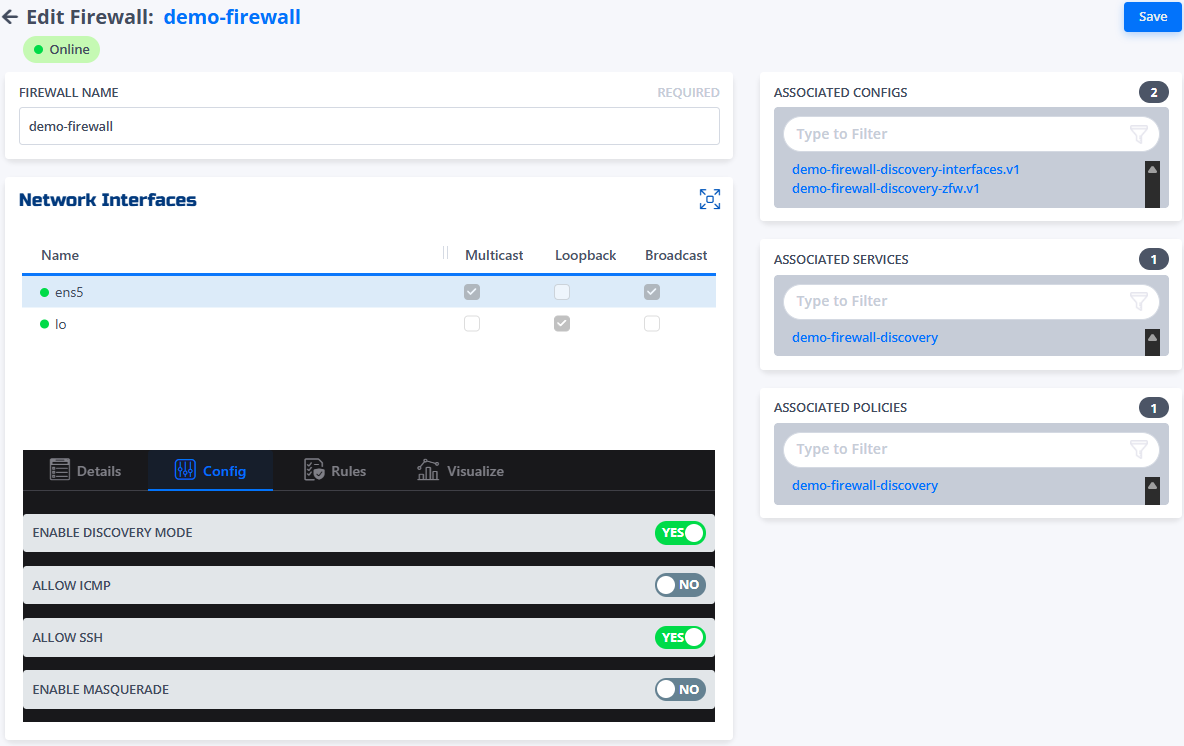The image size is (1184, 746).
Task: Click the Details tab list icon
Action: (x=60, y=470)
